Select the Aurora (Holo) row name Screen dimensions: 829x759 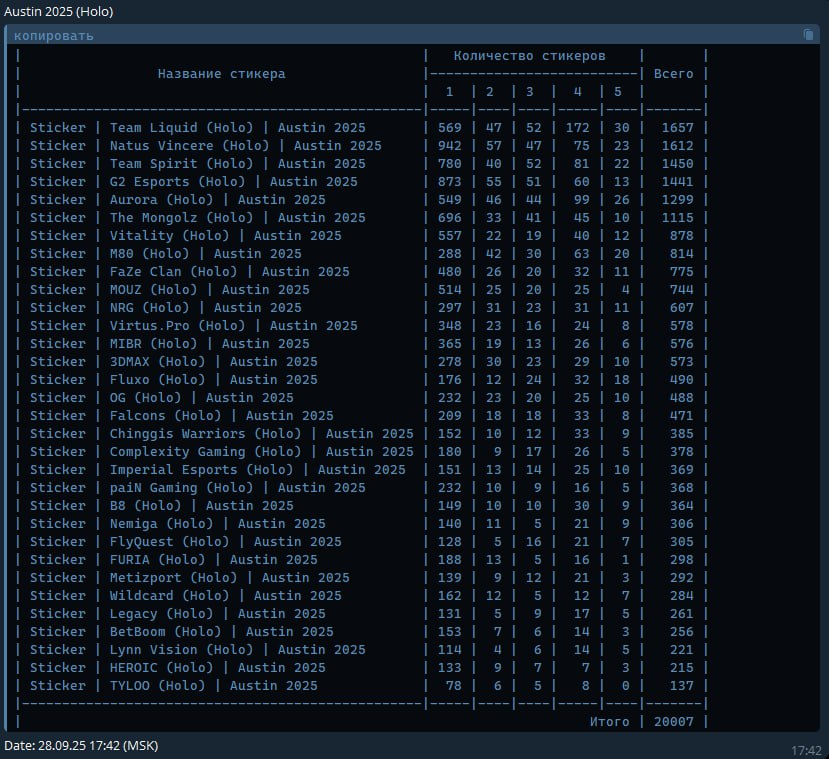click(178, 199)
